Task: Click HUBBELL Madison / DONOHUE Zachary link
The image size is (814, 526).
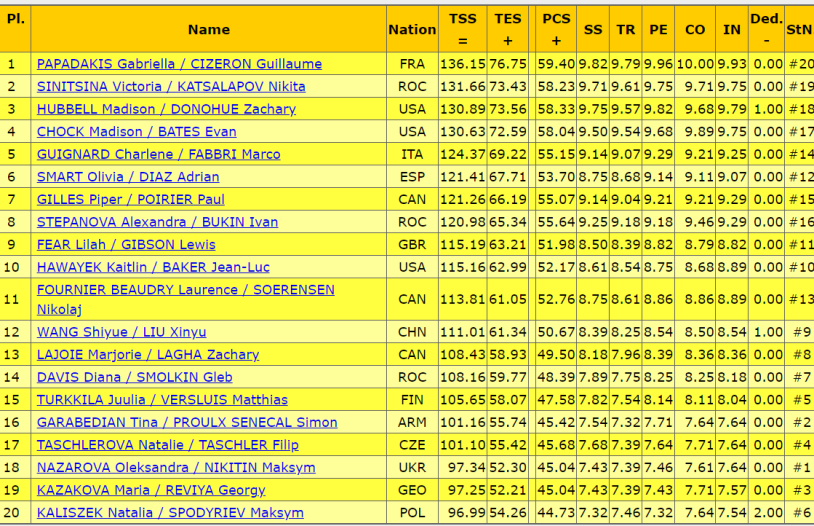Action: pyautogui.click(x=166, y=109)
